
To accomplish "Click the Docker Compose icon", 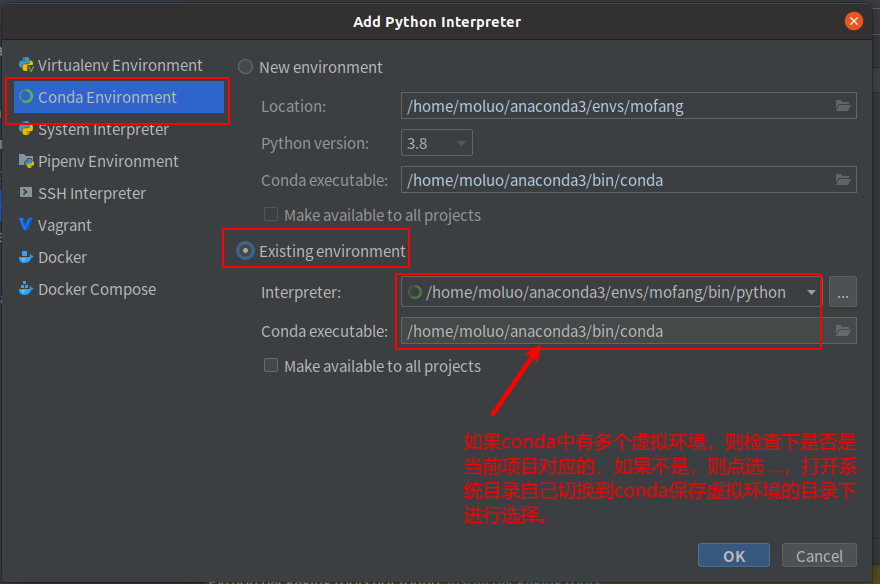I will pos(26,288).
